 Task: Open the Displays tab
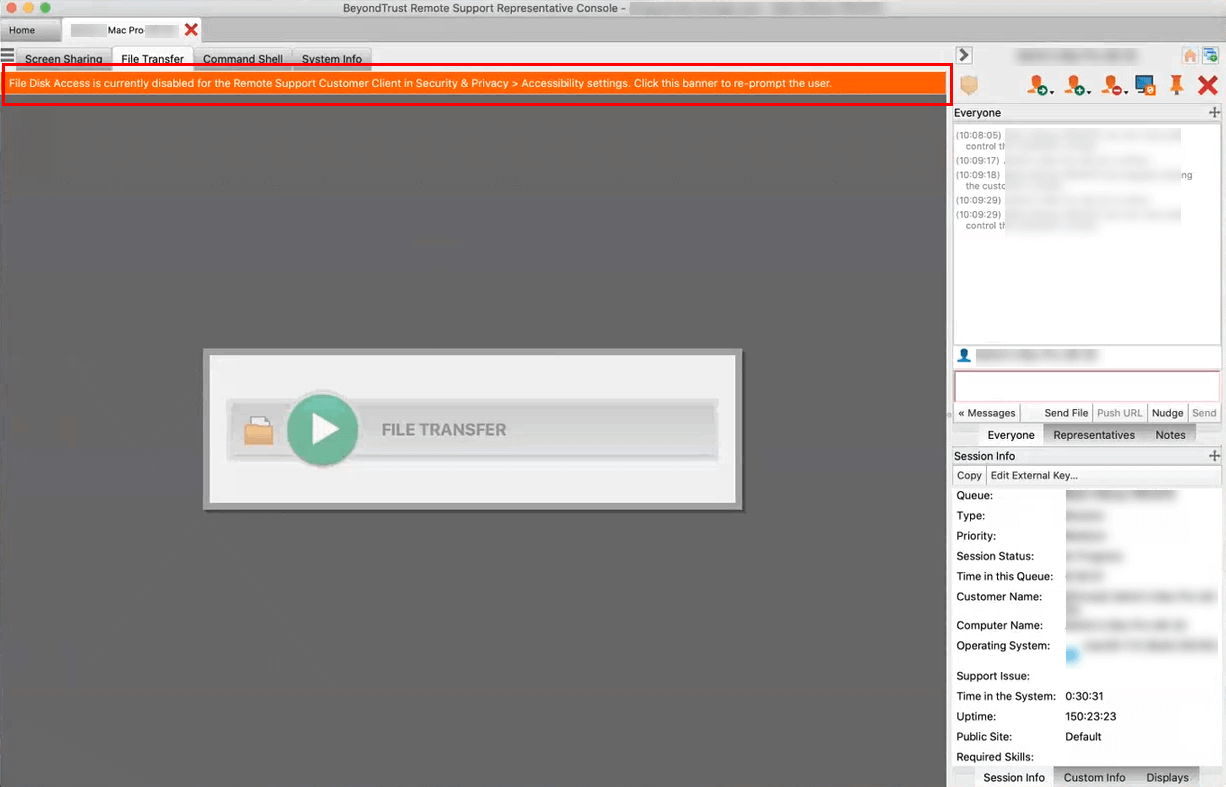tap(1167, 777)
